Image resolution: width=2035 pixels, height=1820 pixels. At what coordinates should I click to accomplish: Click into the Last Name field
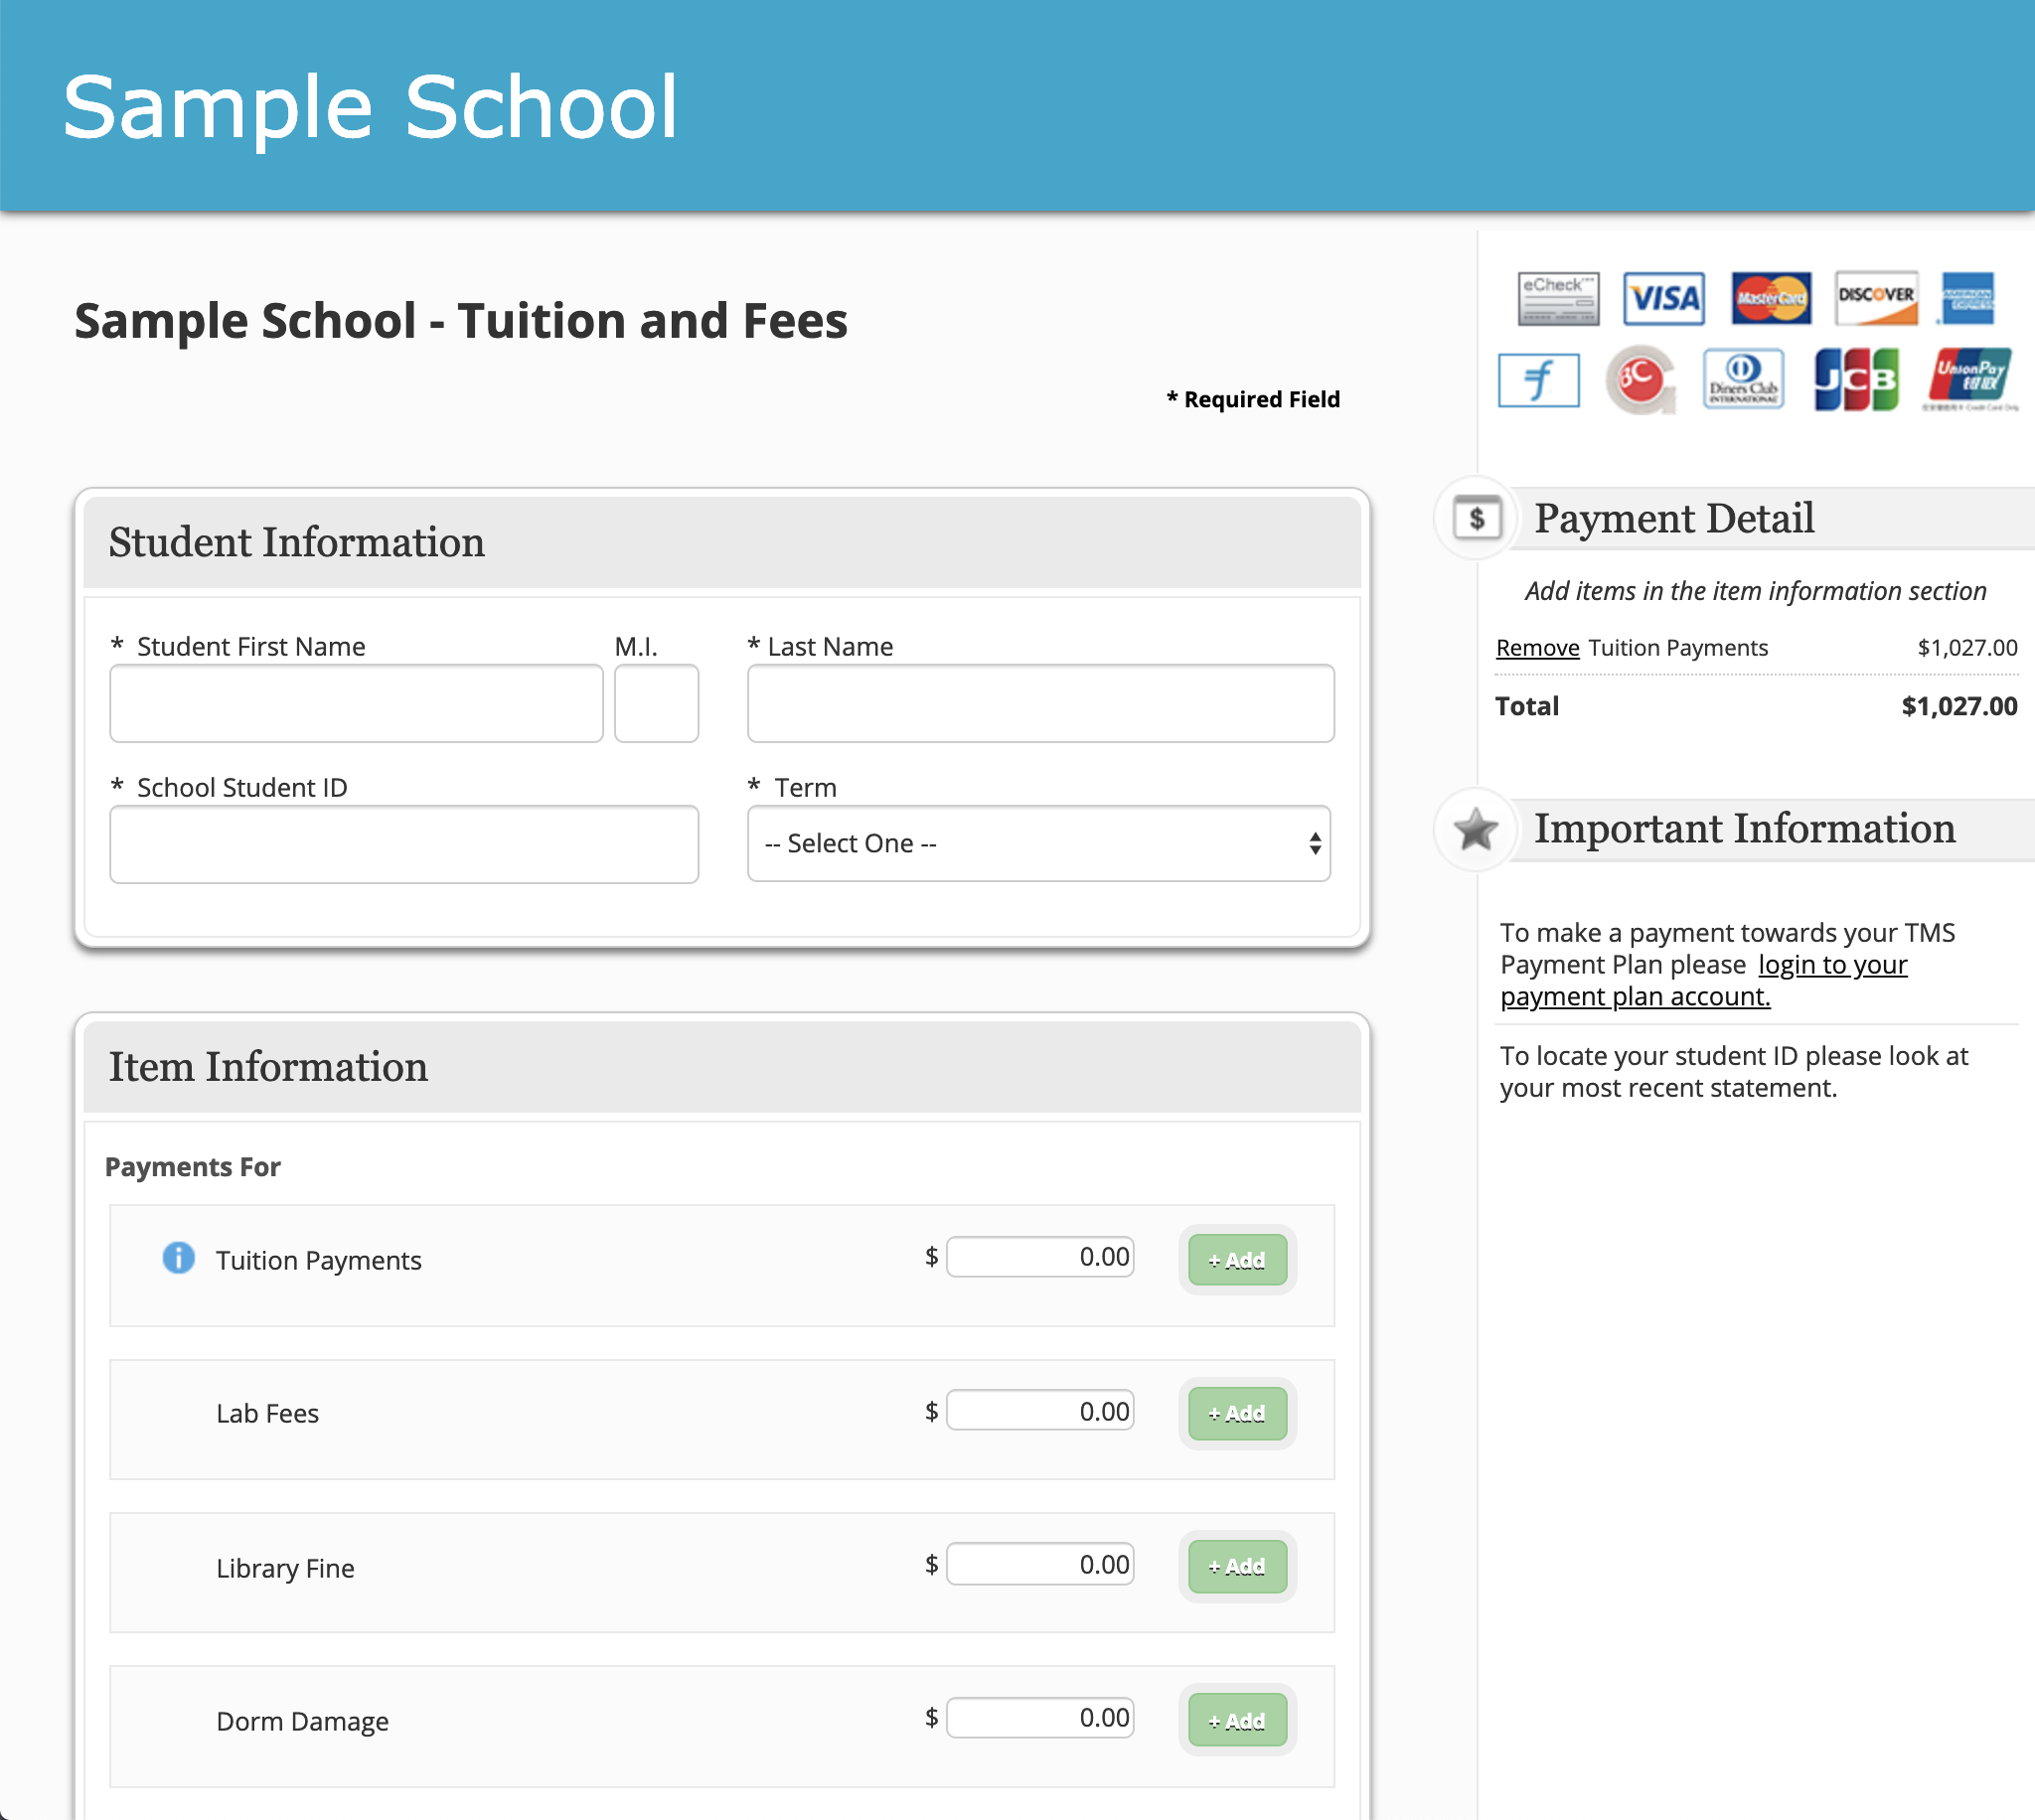(1040, 704)
